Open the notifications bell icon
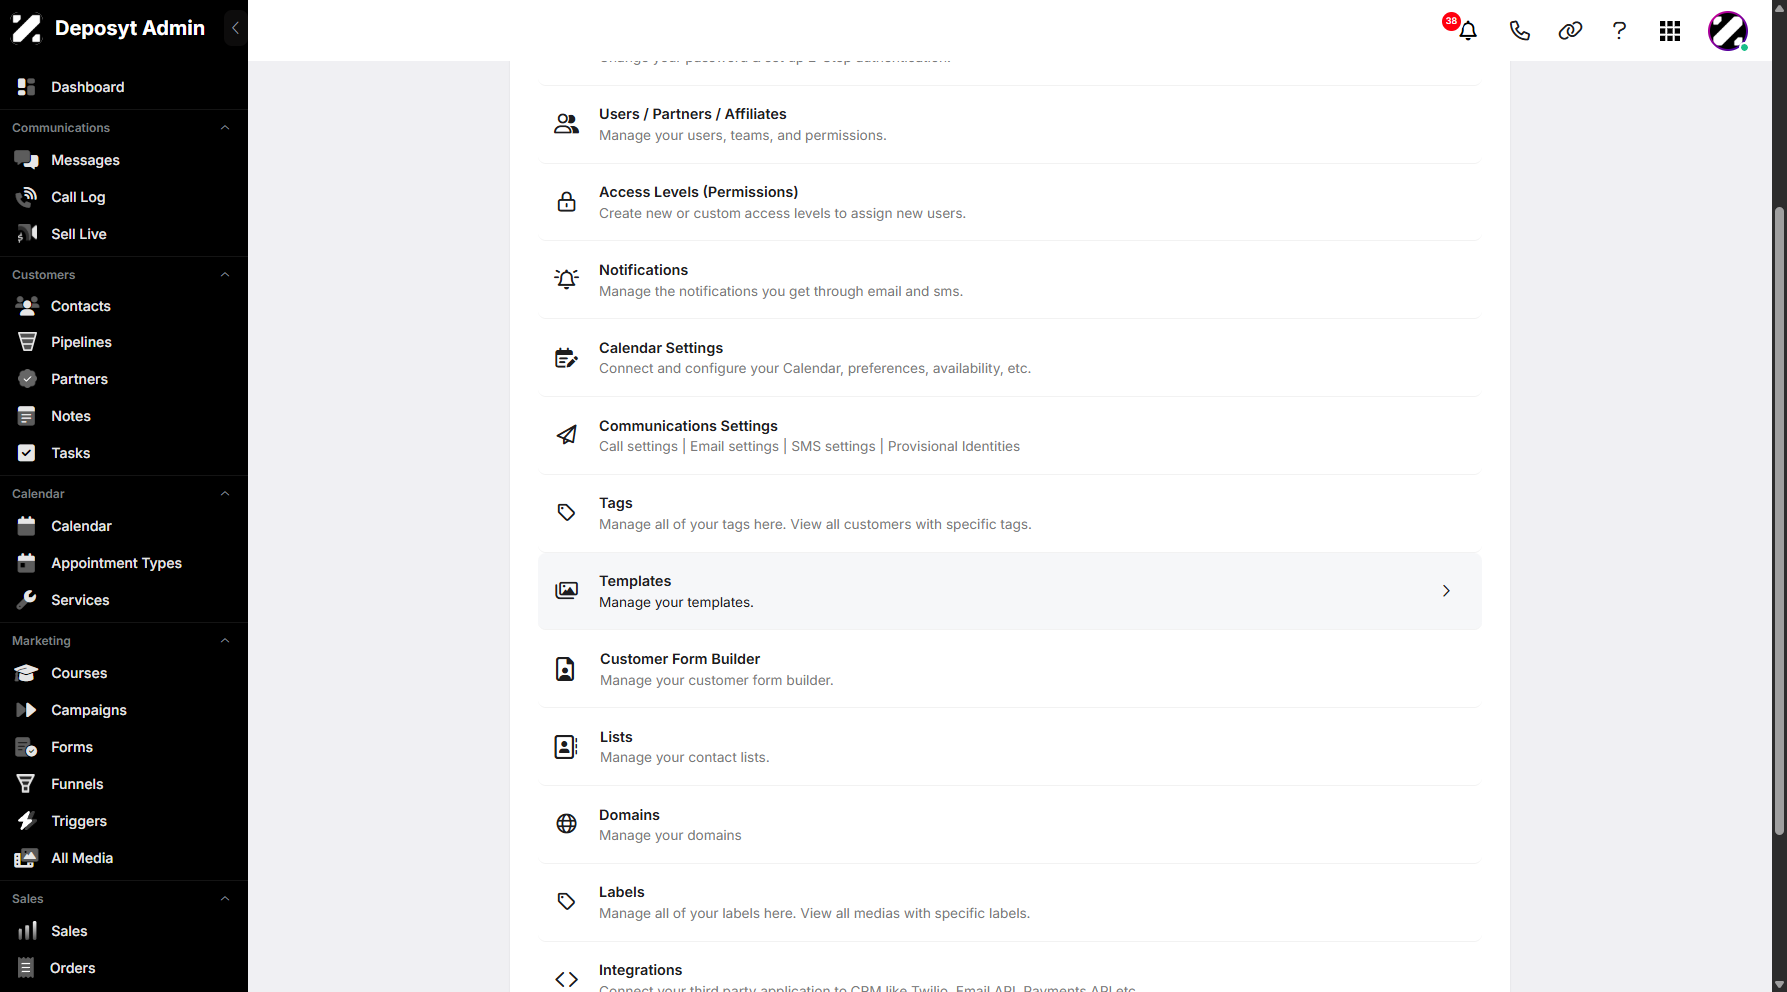The image size is (1787, 992). tap(1467, 31)
